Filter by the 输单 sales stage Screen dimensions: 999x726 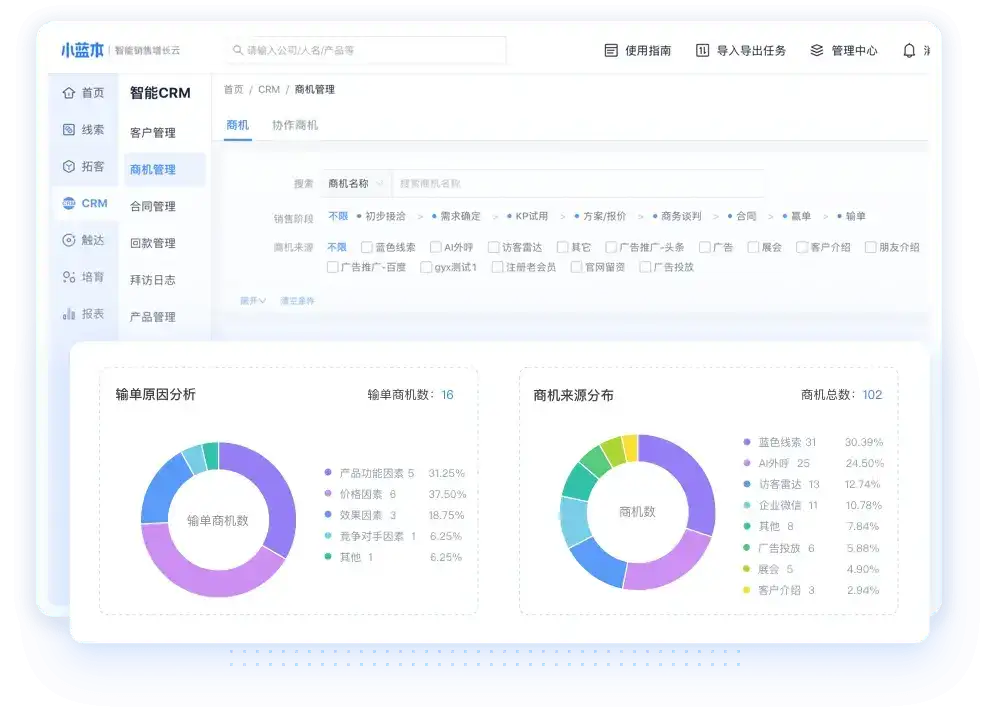(851, 216)
